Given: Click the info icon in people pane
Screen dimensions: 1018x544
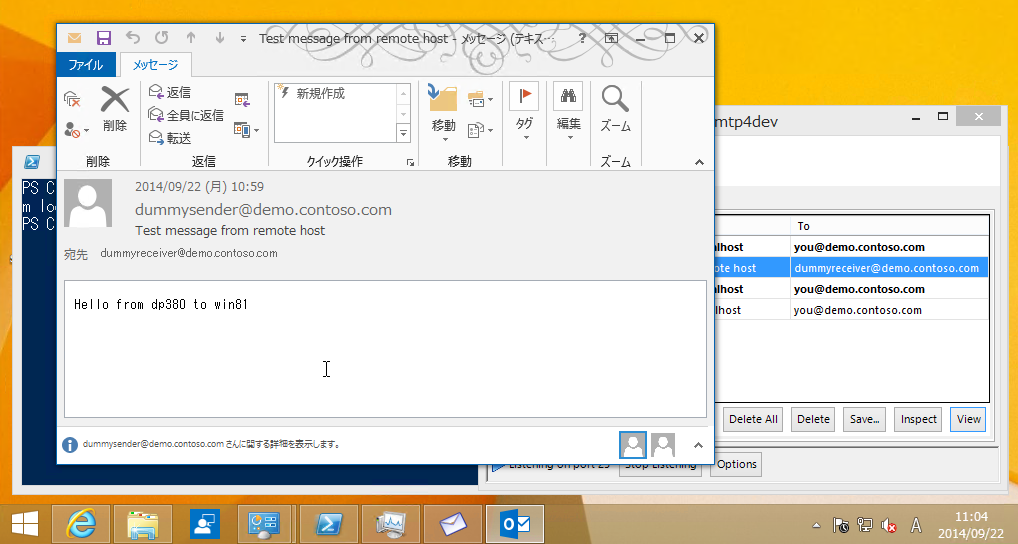Looking at the screenshot, I should pos(69,445).
